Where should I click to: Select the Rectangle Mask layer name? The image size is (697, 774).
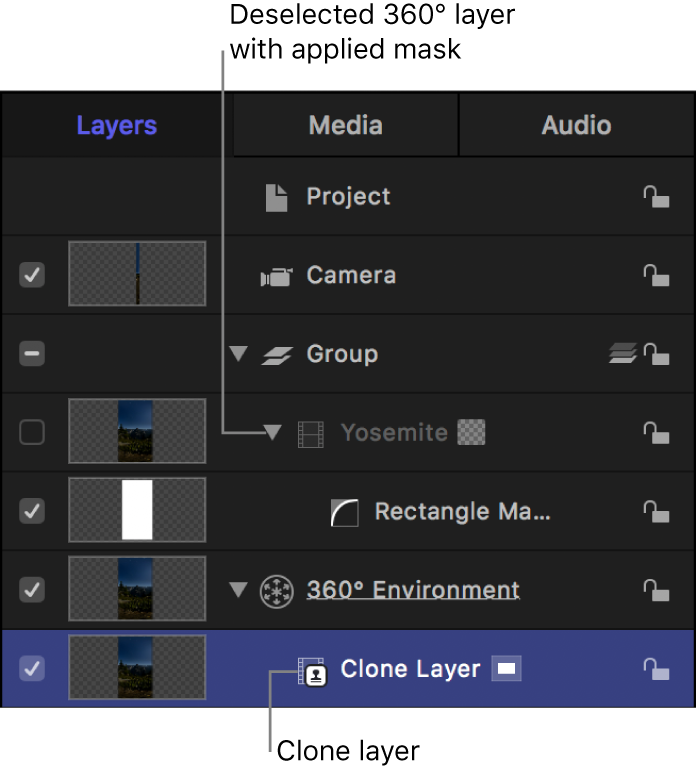pos(462,512)
